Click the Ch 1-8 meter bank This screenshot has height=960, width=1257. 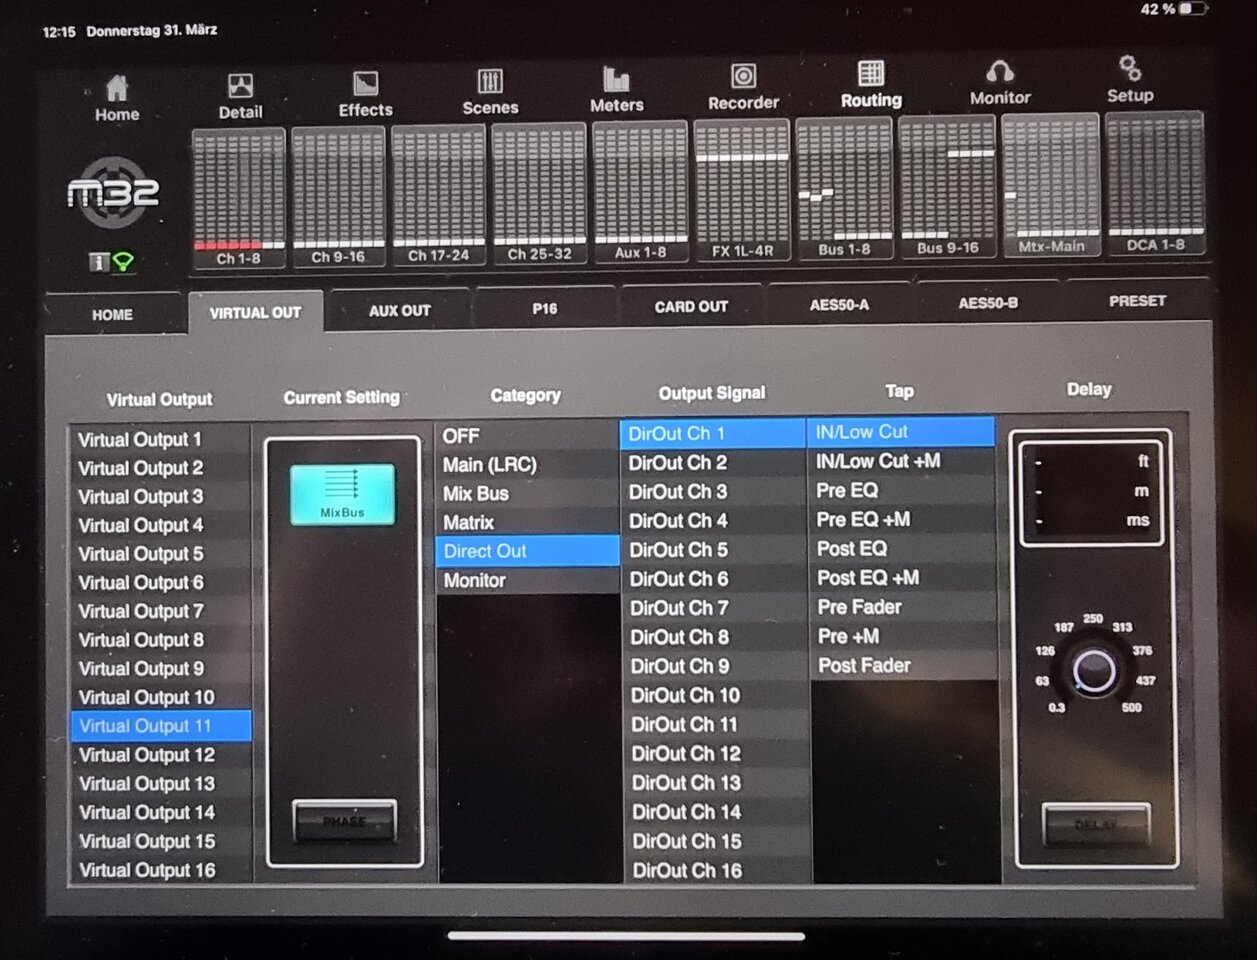point(238,199)
